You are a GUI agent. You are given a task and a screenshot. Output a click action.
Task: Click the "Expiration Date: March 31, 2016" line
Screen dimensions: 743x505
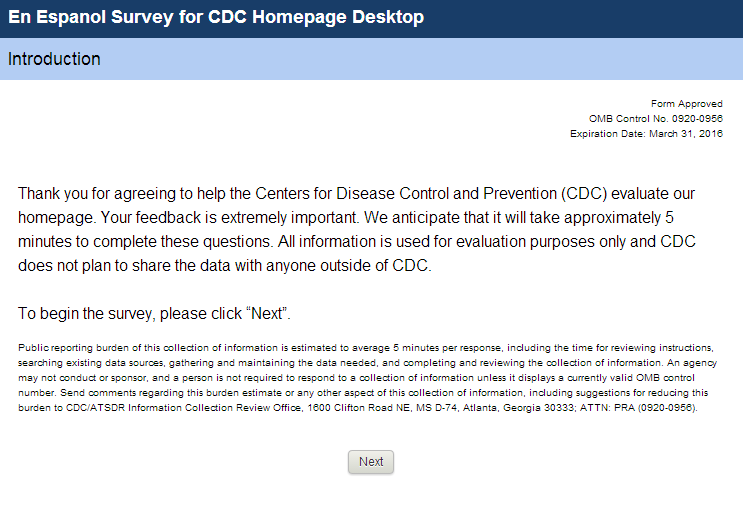click(646, 133)
